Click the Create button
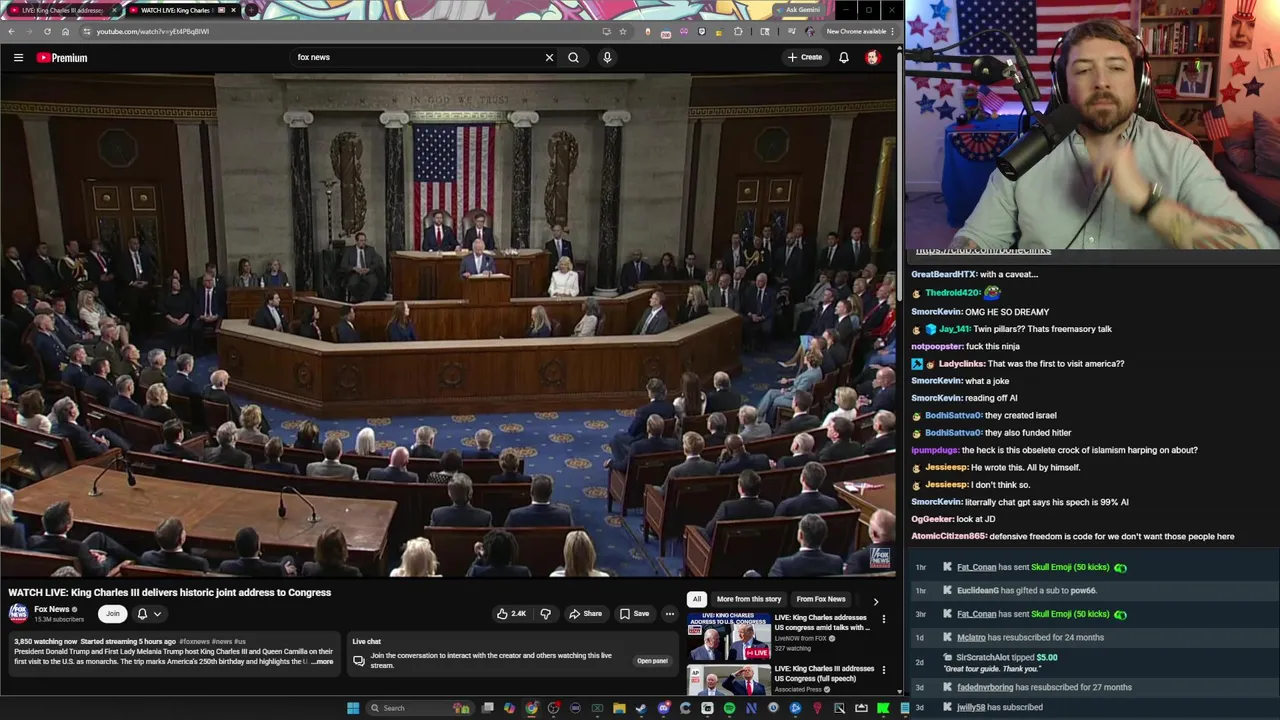This screenshot has height=720, width=1280. point(804,58)
